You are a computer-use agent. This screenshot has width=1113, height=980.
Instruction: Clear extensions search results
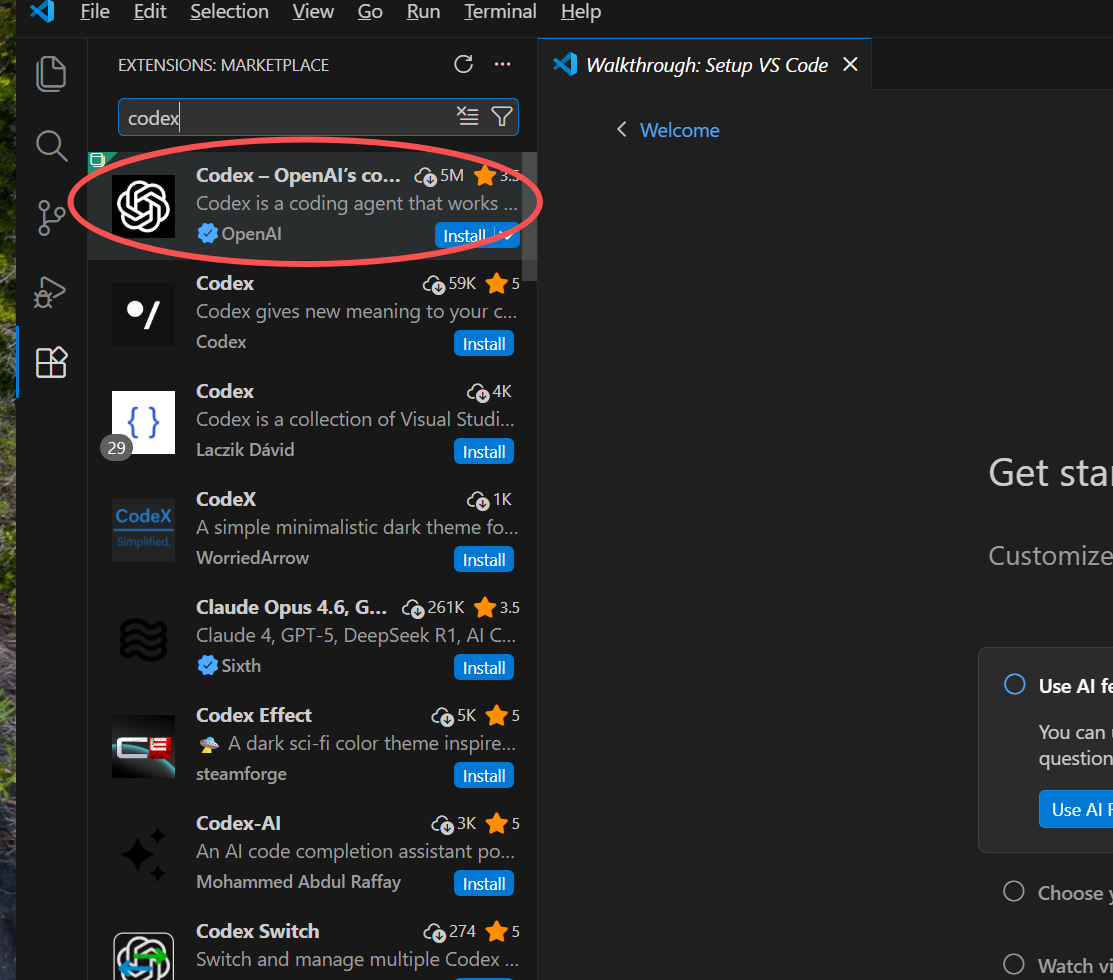(x=467, y=116)
